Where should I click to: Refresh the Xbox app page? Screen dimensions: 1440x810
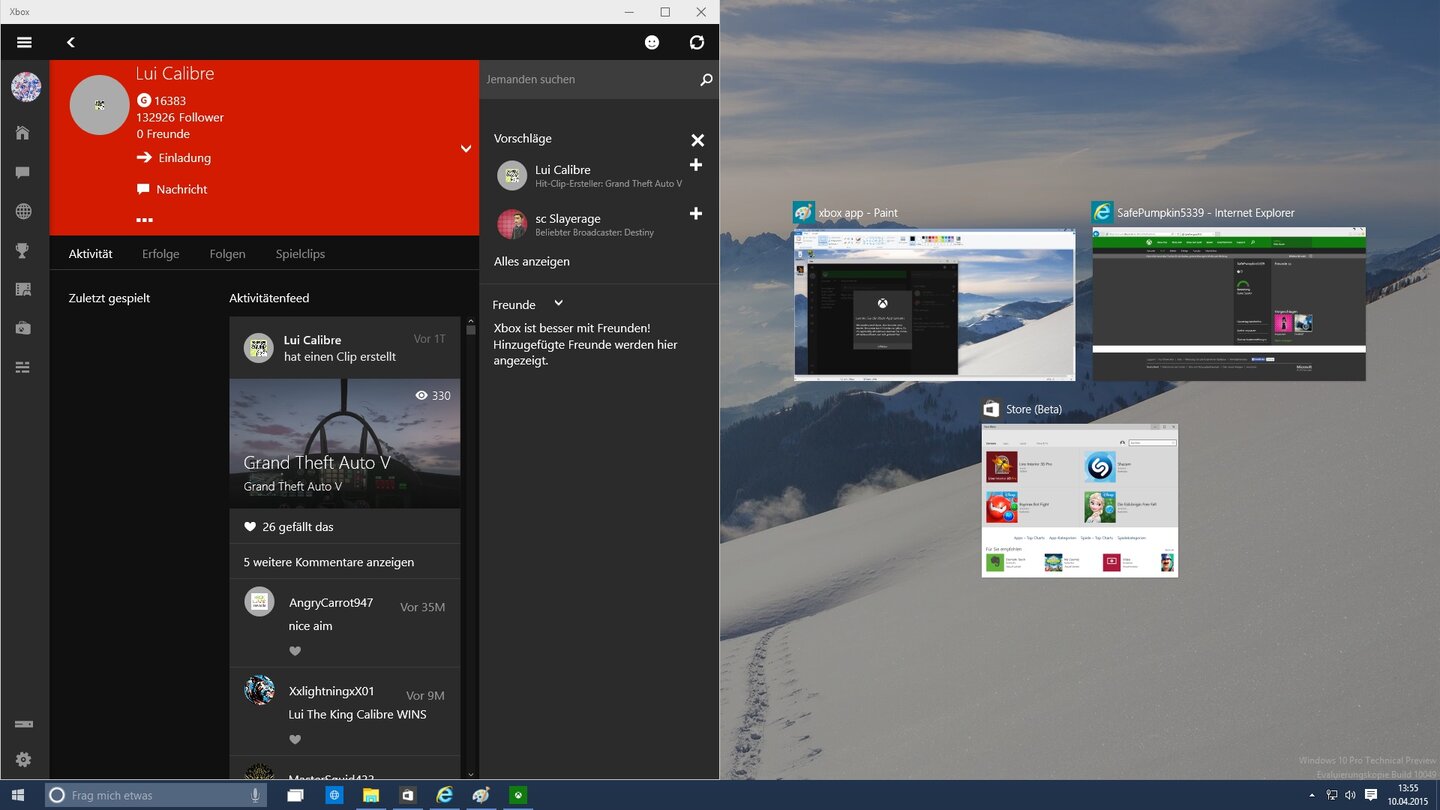[x=697, y=42]
